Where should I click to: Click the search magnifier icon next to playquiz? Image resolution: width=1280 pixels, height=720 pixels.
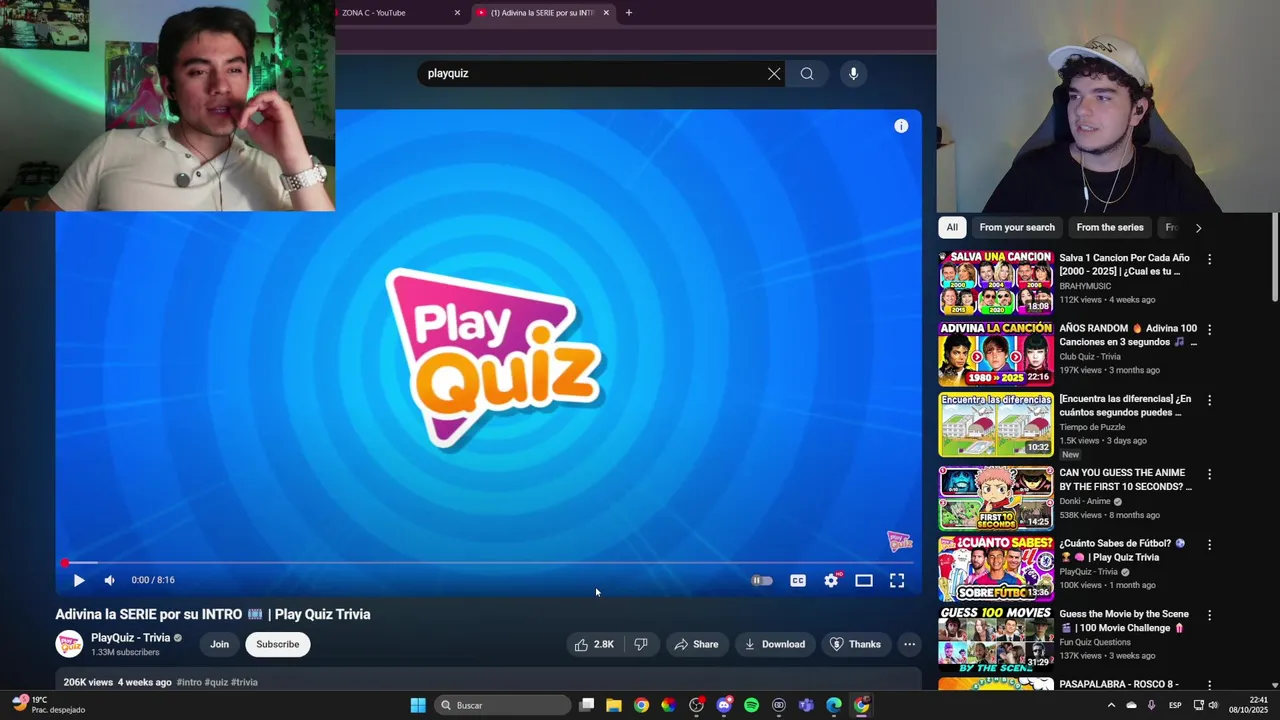click(x=807, y=73)
